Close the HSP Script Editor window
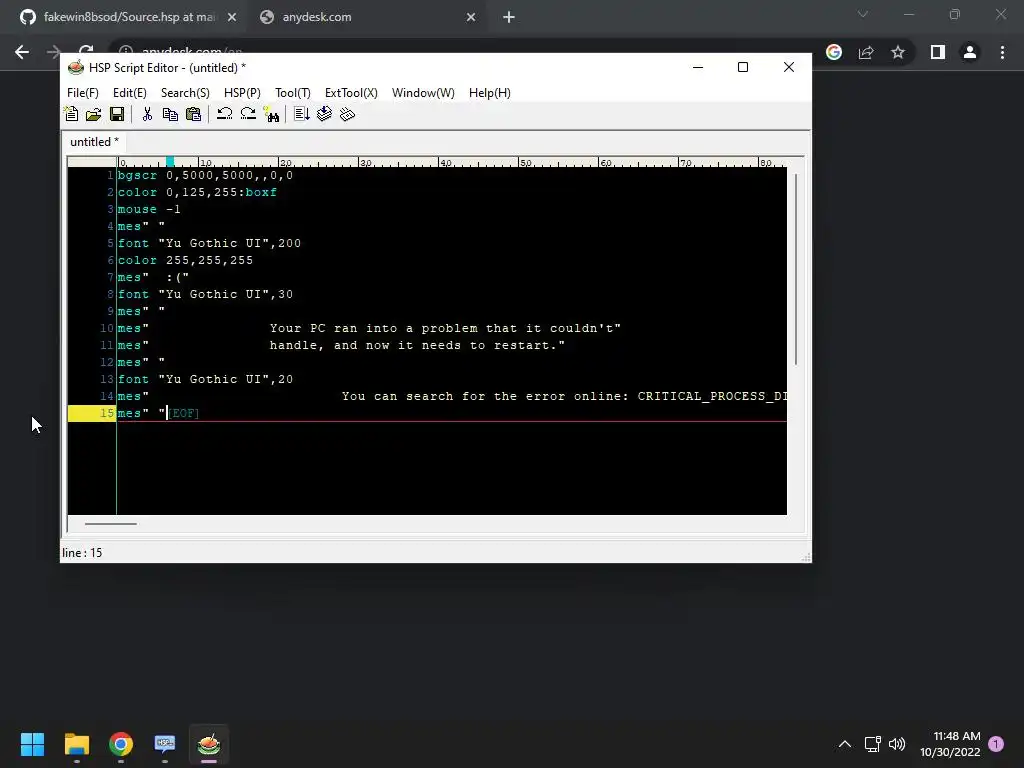1024x768 pixels. [788, 67]
